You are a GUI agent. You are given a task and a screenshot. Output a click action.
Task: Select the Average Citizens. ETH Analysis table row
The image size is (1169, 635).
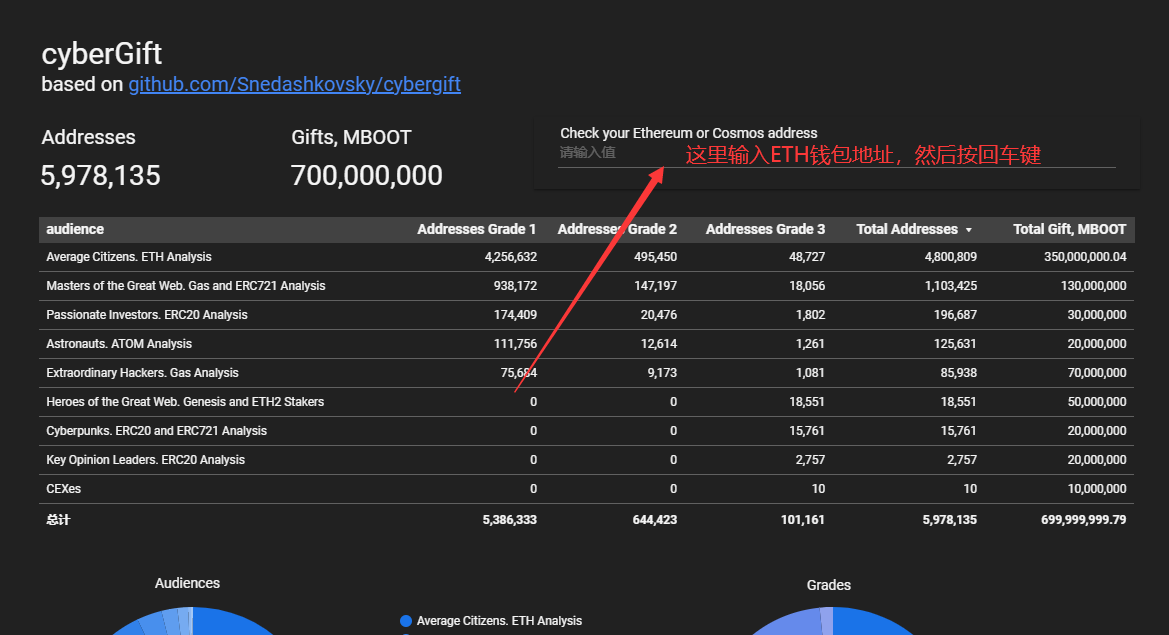pyautogui.click(x=129, y=257)
